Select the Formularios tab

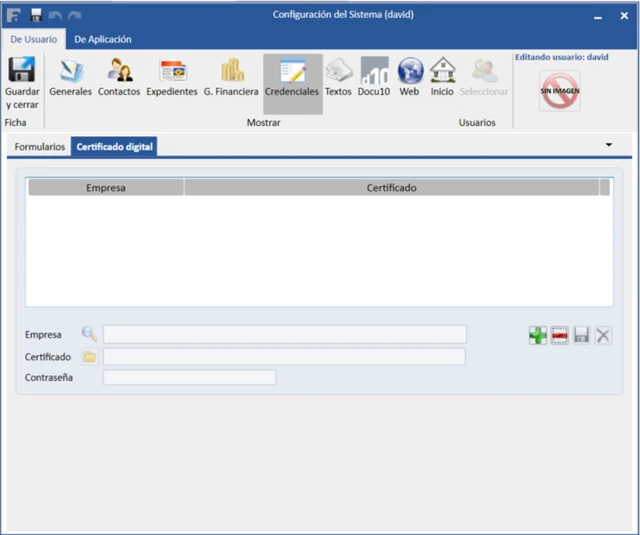40,147
